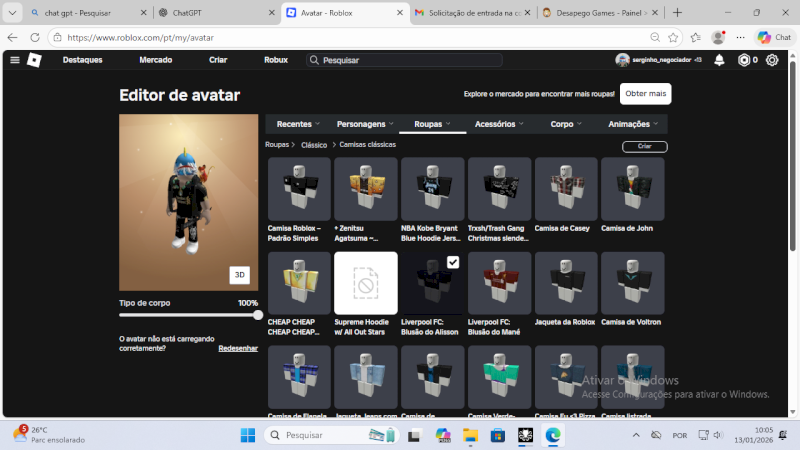The height and width of the screenshot is (450, 800).
Task: Open browser settings and more menu
Action: (740, 37)
